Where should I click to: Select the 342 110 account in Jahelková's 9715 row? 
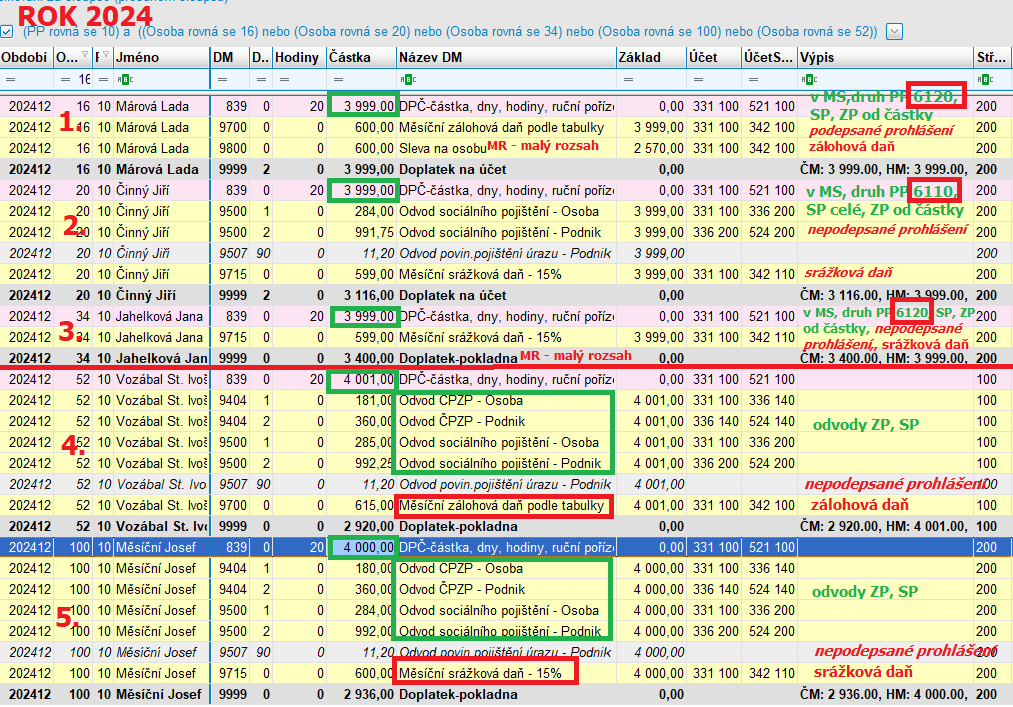click(769, 337)
